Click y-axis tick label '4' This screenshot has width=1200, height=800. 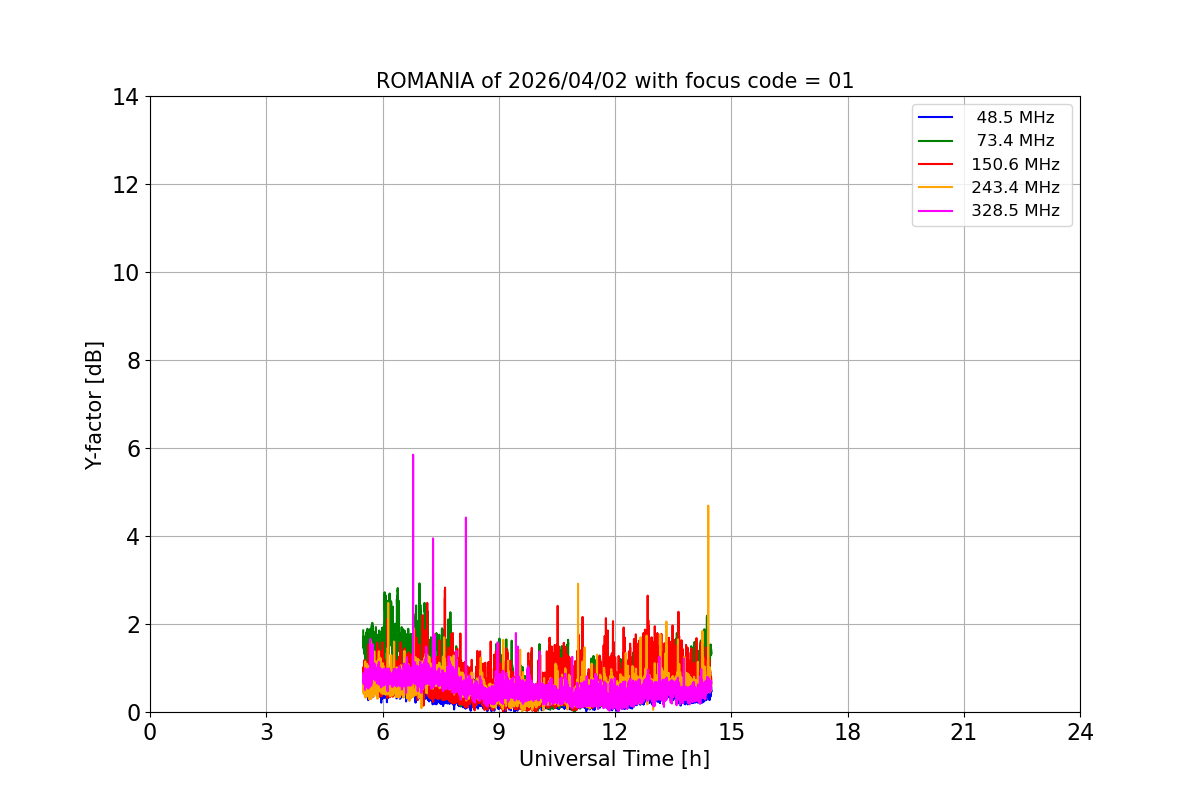point(132,537)
